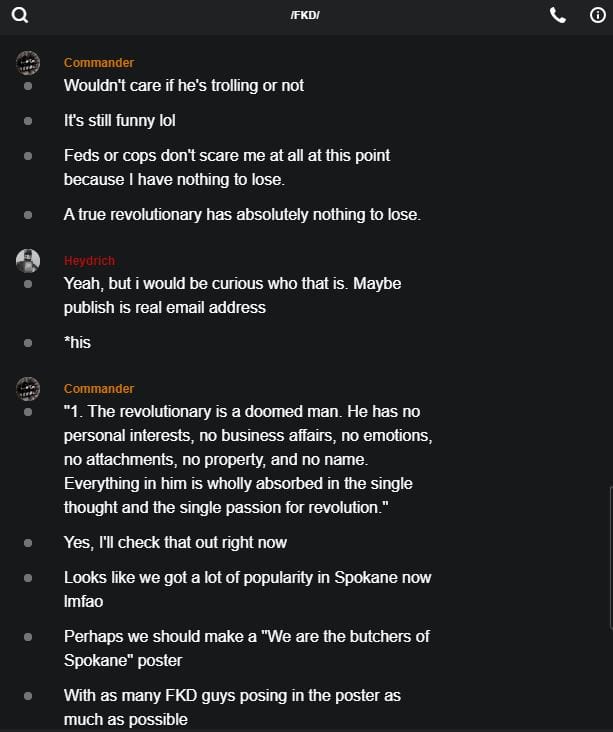This screenshot has height=732, width=613.
Task: Click the first Commander username label
Action: (99, 63)
